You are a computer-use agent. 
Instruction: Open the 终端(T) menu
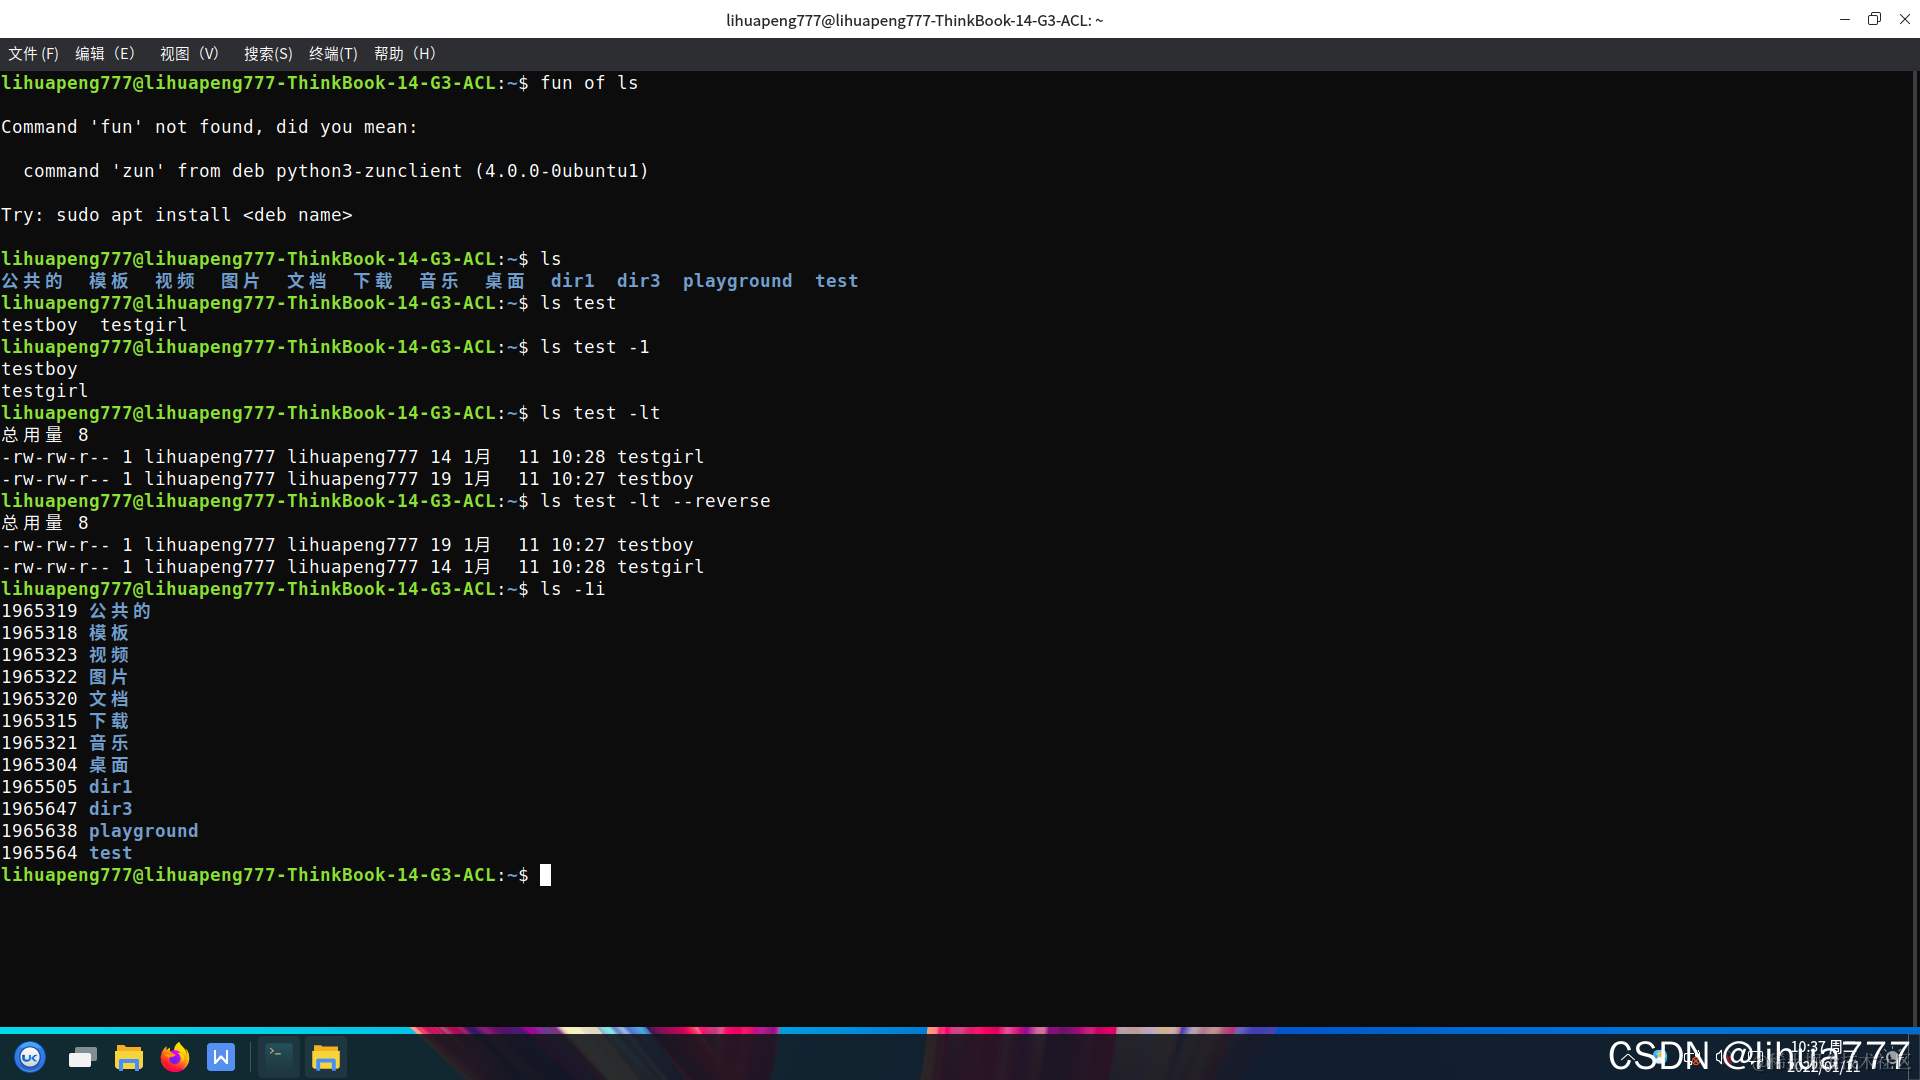click(333, 54)
